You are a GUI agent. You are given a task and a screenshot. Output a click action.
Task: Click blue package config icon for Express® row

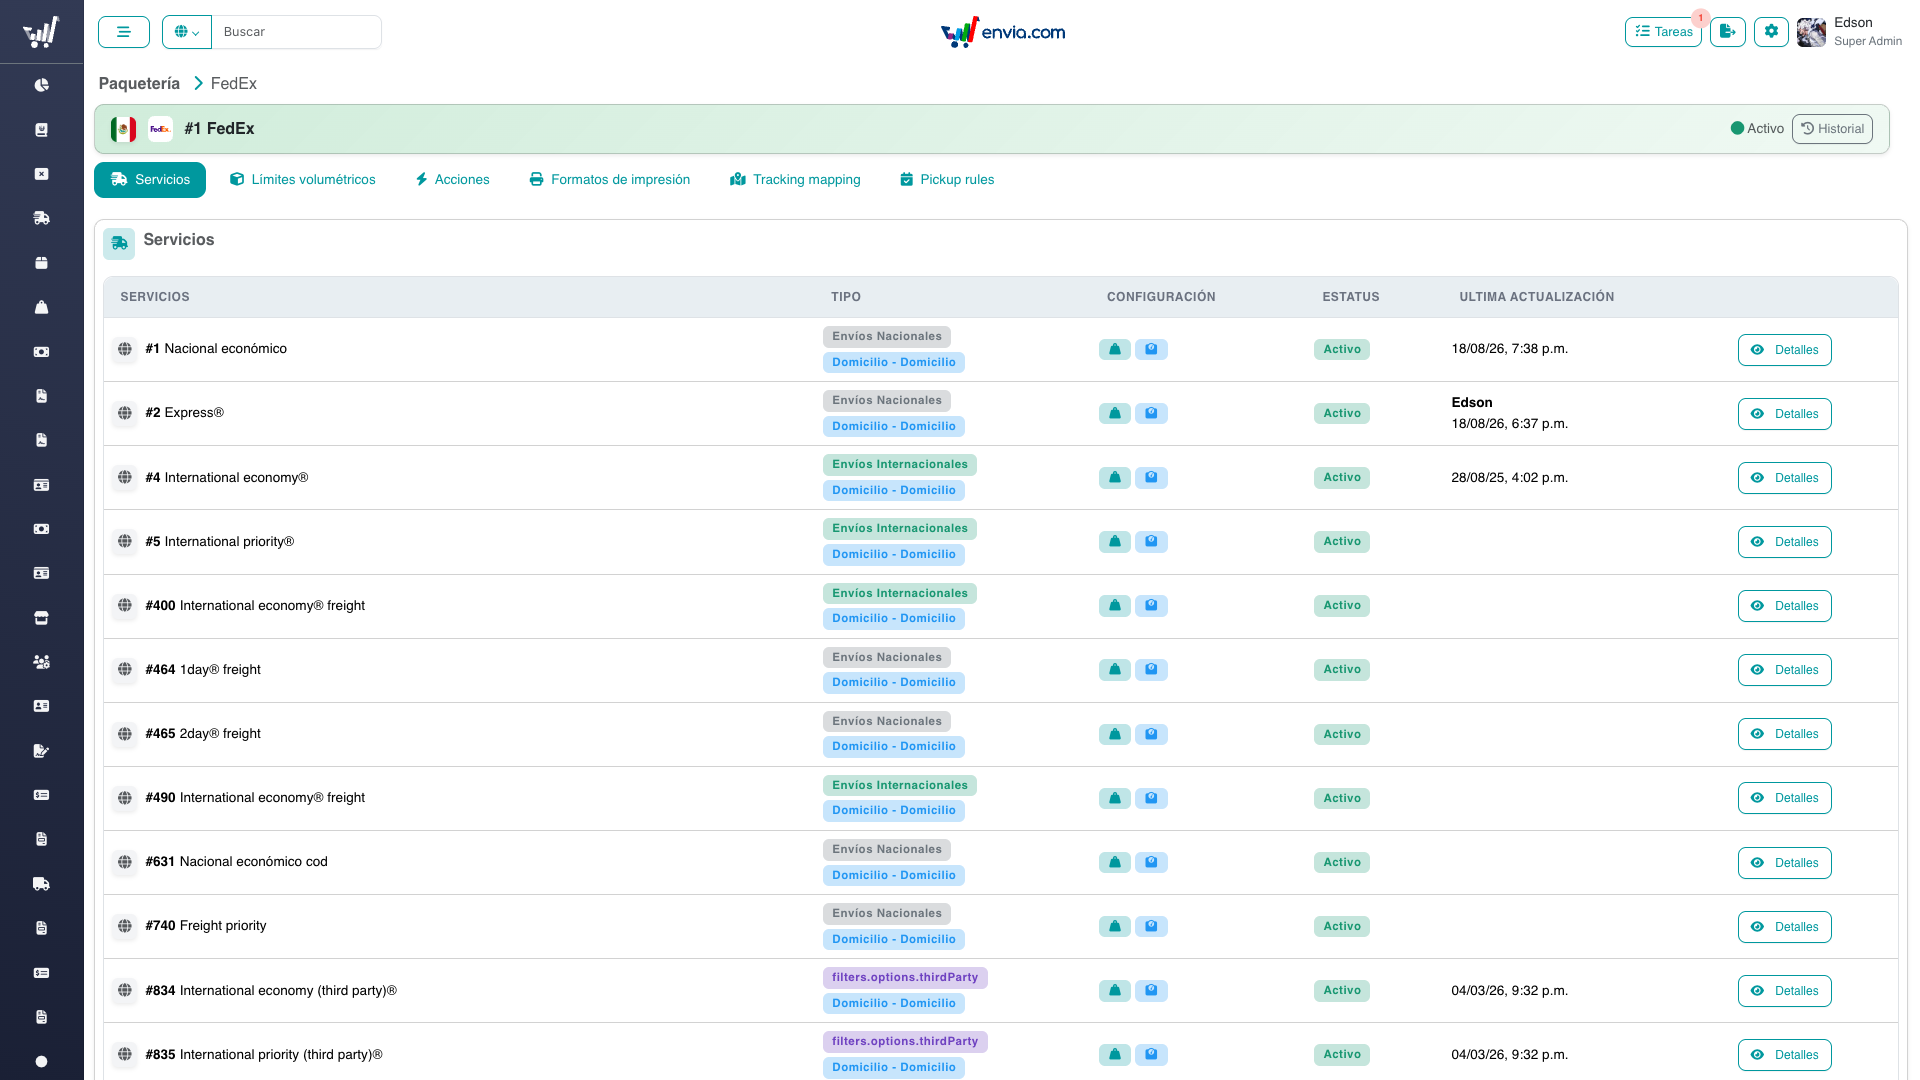1151,413
